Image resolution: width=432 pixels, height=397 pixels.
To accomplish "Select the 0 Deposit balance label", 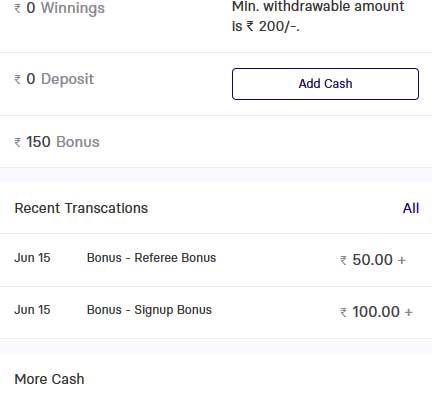I will (x=60, y=79).
